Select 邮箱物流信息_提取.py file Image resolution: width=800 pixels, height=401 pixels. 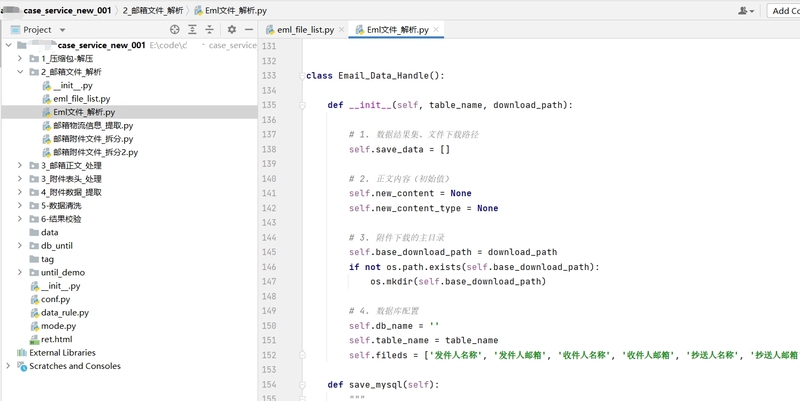click(x=93, y=125)
